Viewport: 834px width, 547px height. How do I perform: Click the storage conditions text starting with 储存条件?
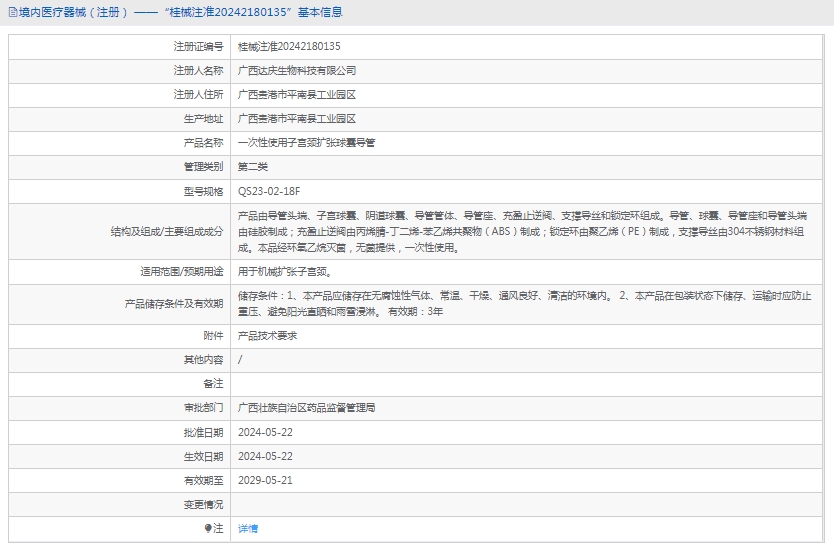click(520, 303)
